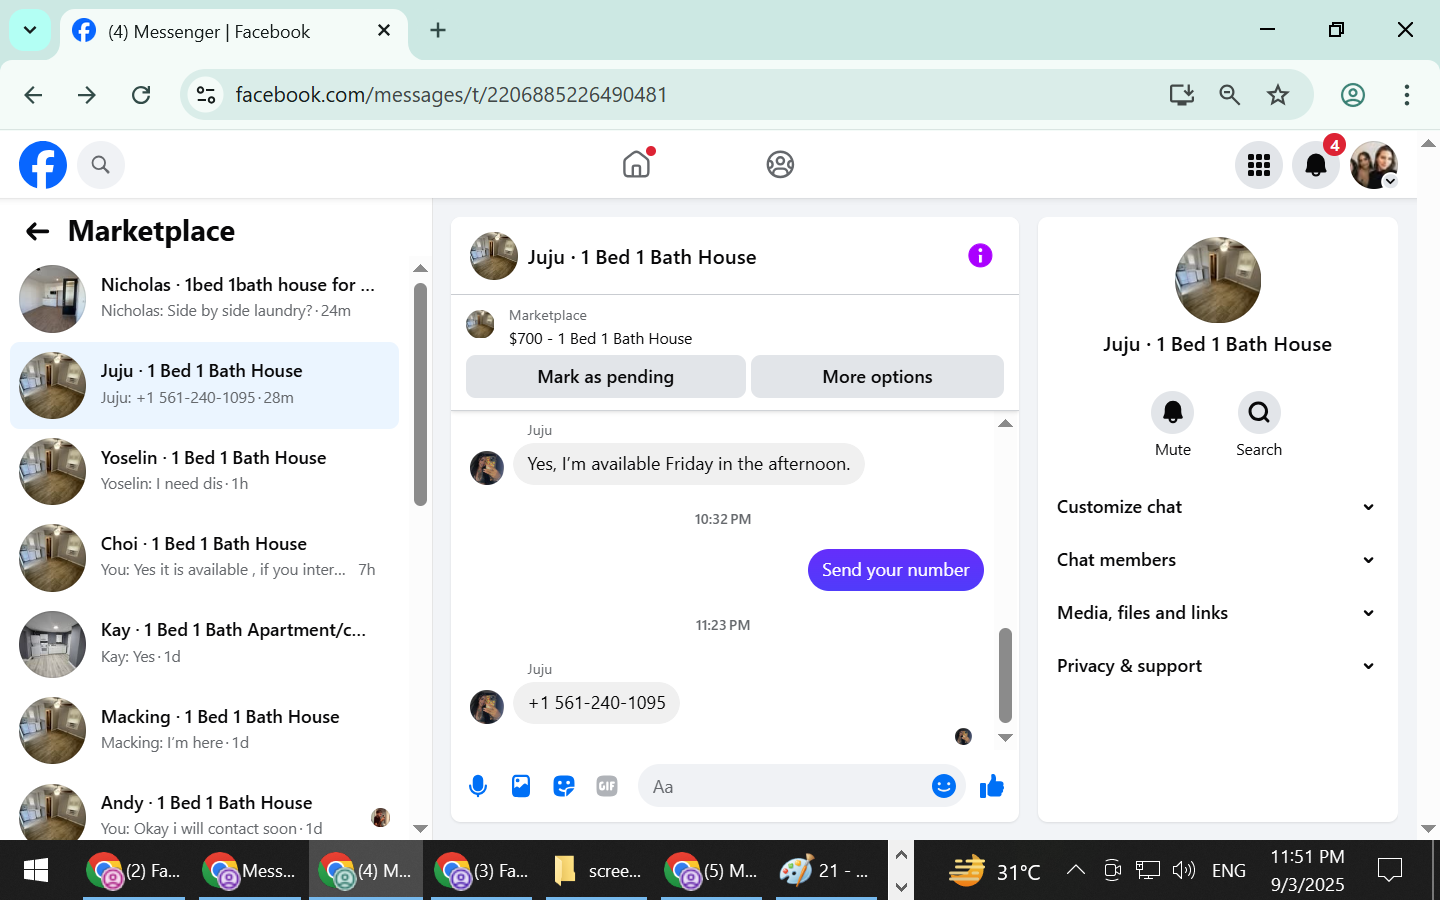The image size is (1440, 900).
Task: Click the +1 561-240-1095 message bubble
Action: point(597,703)
